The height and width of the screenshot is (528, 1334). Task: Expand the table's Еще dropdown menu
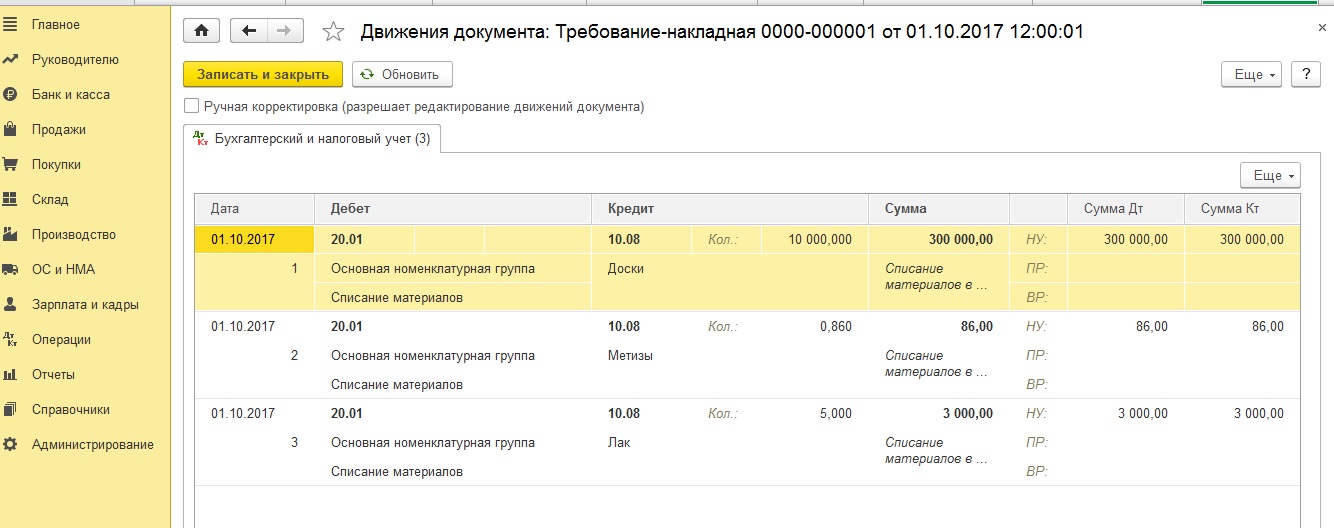[x=1269, y=175]
